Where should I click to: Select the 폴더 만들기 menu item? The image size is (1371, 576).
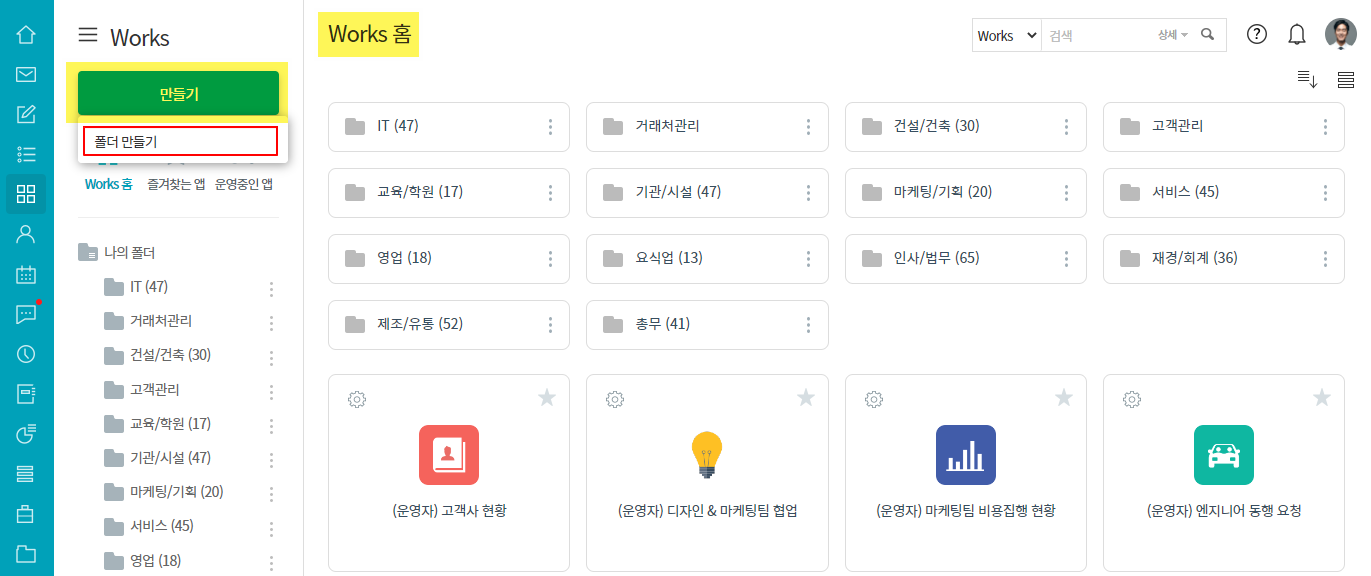coord(180,142)
